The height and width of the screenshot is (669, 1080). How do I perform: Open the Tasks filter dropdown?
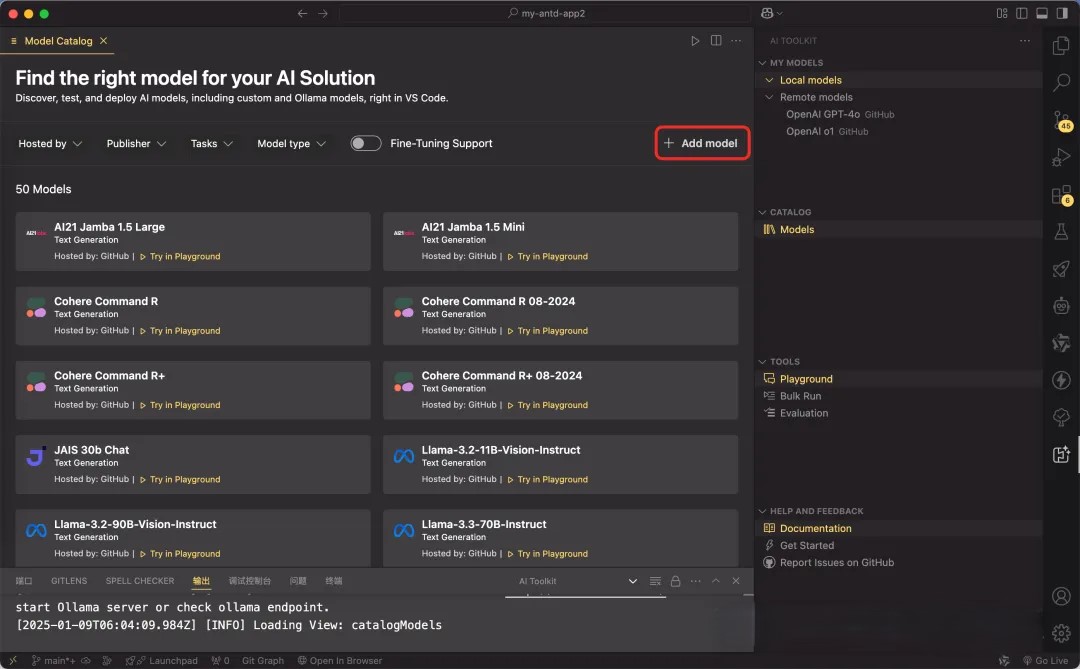pos(211,143)
